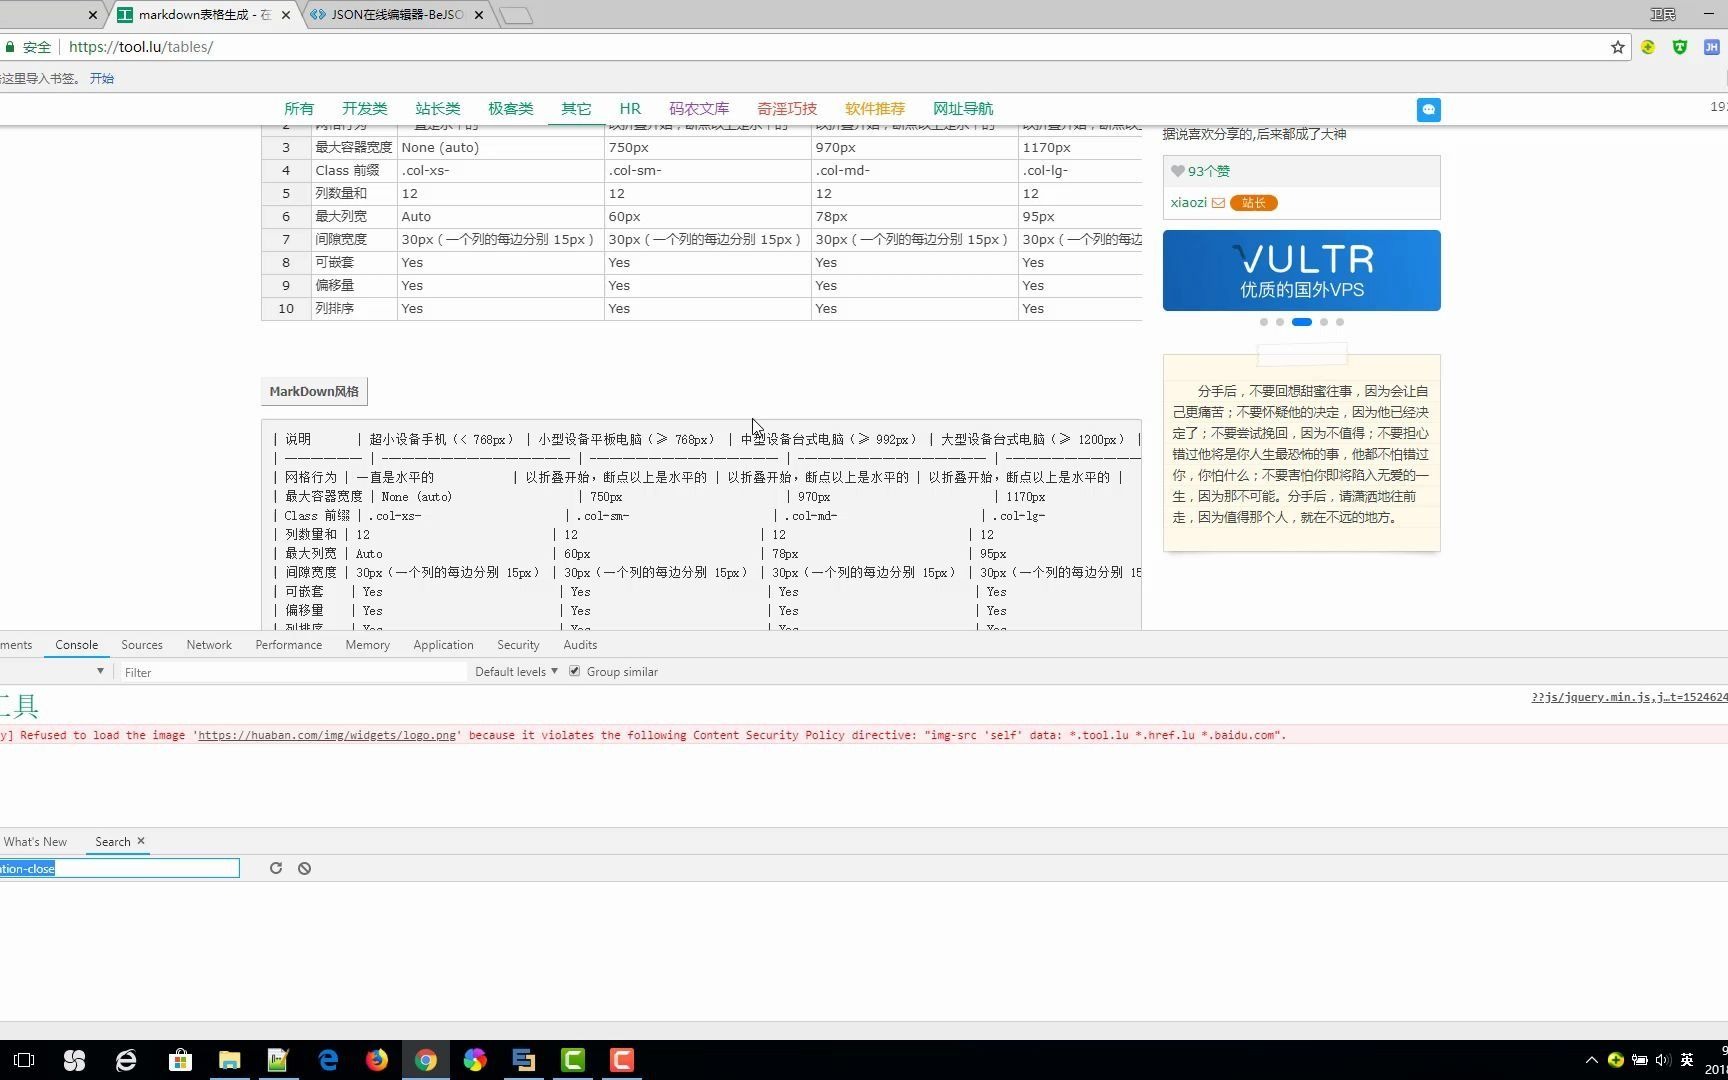Select the 站长类 navigation item
1728x1080 pixels.
tap(438, 109)
